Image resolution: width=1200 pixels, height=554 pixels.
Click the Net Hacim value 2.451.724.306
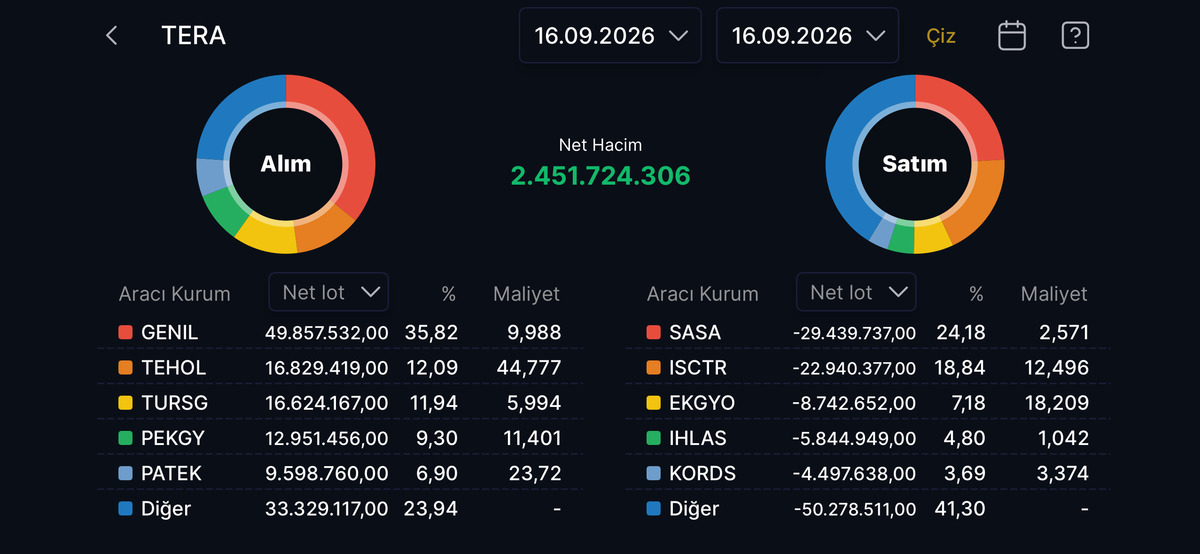[600, 176]
